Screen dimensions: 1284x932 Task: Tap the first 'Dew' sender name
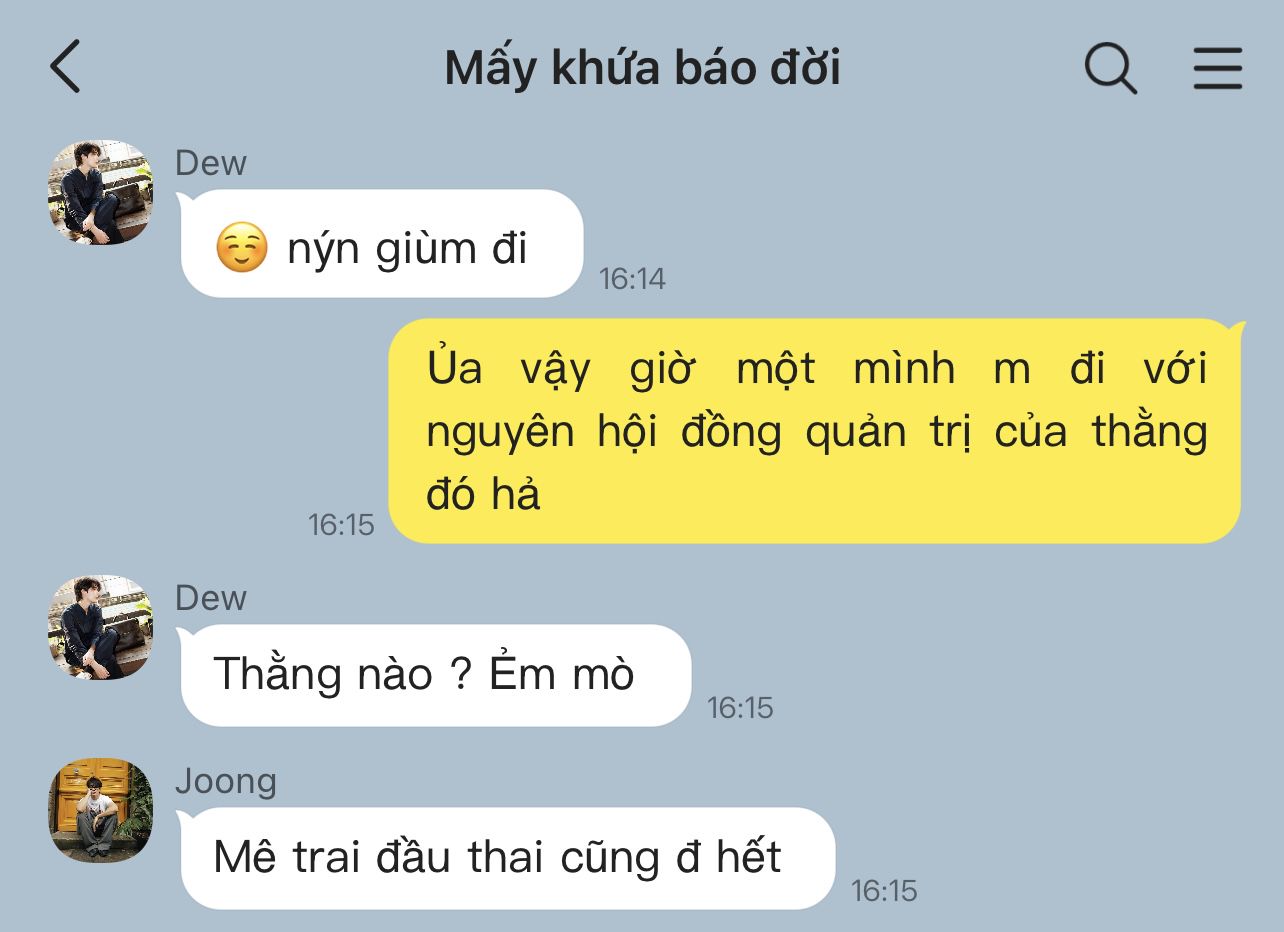[x=211, y=163]
